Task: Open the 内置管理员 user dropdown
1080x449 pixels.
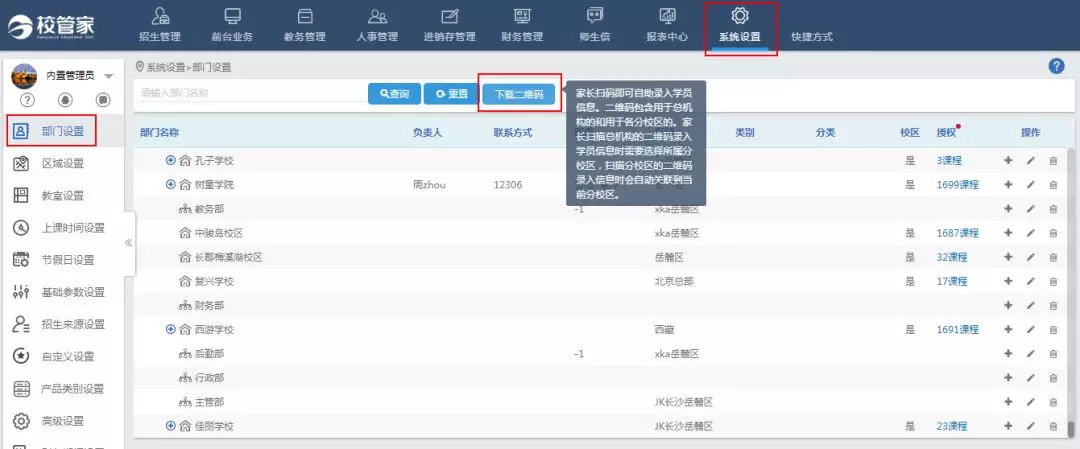Action: (x=108, y=76)
